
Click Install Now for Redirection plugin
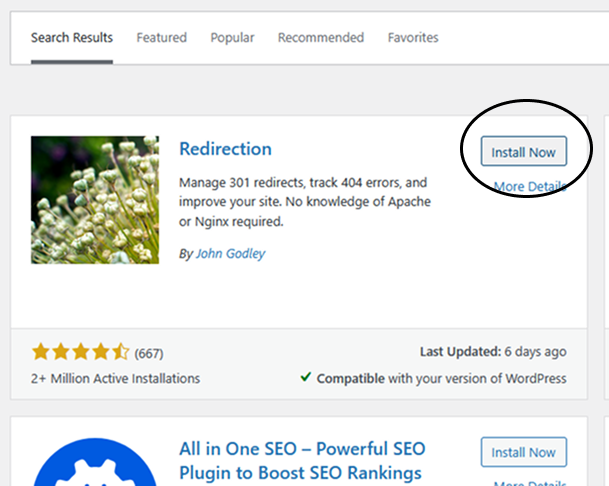pos(524,152)
